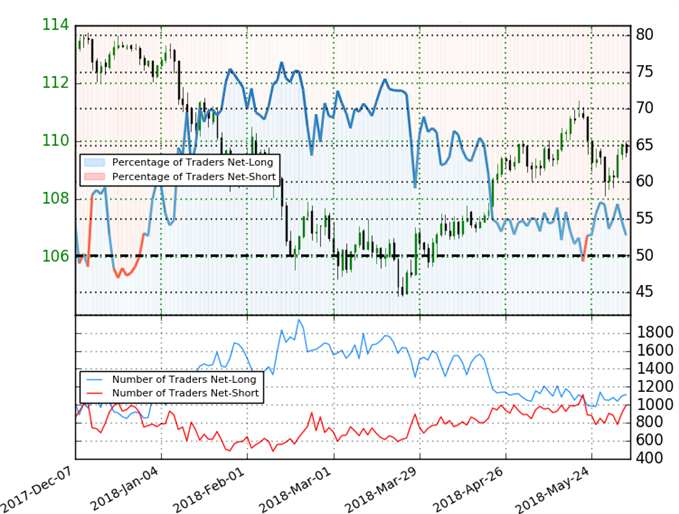Click the 2018-Apr-26 date label
Screen dimensions: 679x514
[x=469, y=489]
